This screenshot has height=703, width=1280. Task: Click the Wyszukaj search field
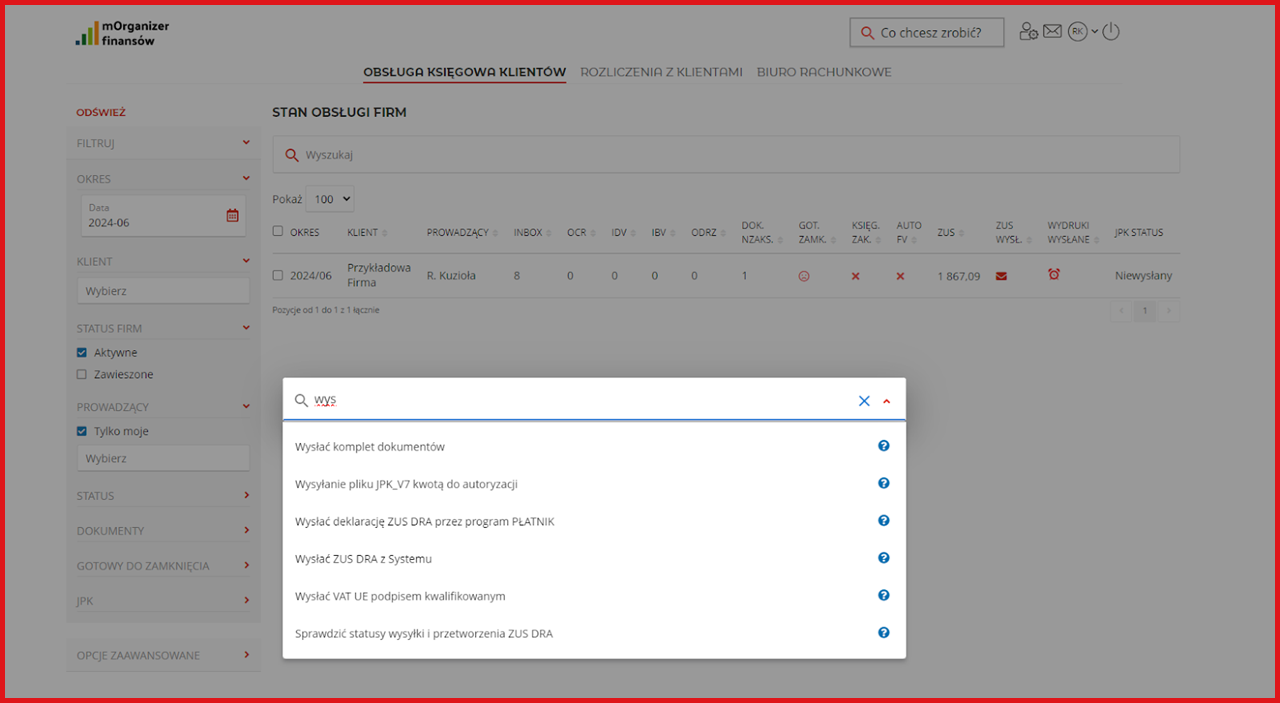(726, 155)
